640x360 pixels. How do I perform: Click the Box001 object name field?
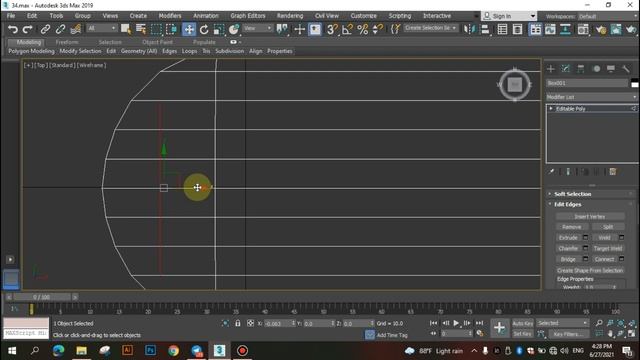coord(587,83)
